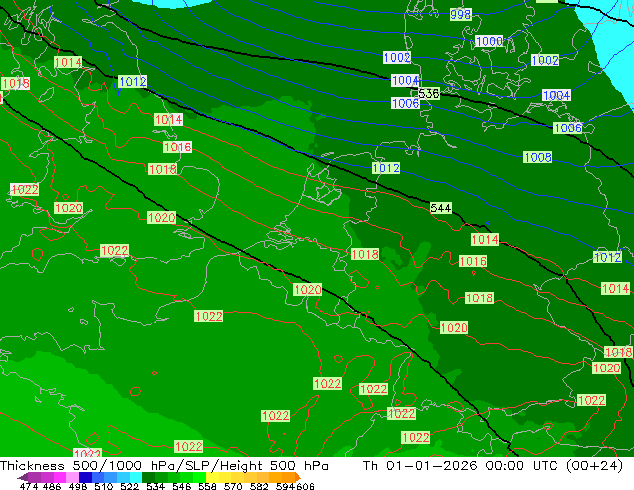Screen dimensions: 634x490
Task: Pick the bright yellow legend swatch after 558
Action: coord(212,477)
